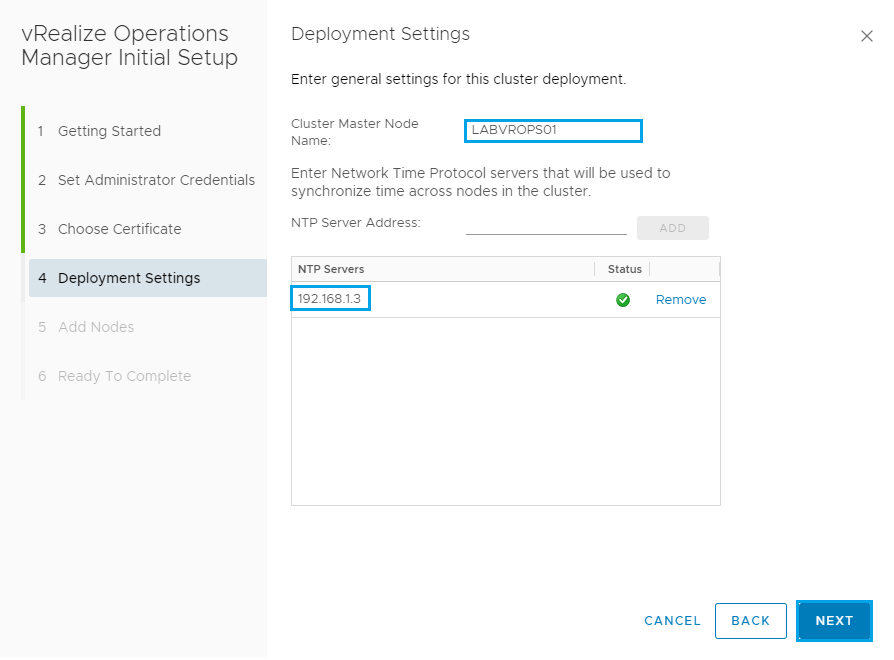Proceed with the NEXT button
The width and height of the screenshot is (894, 660).
[834, 621]
